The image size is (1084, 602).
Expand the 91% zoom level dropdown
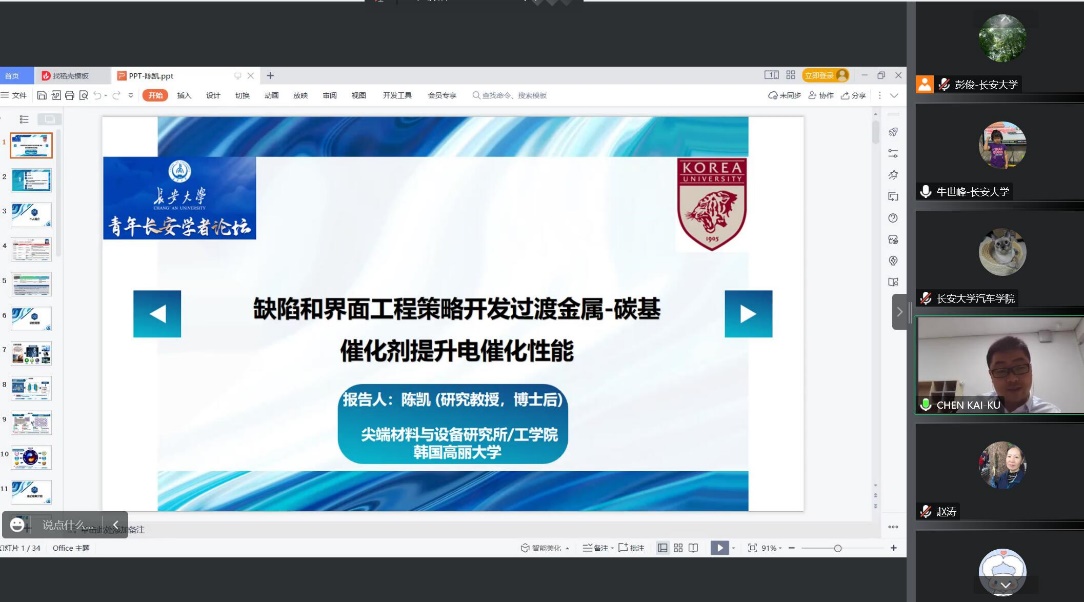773,548
